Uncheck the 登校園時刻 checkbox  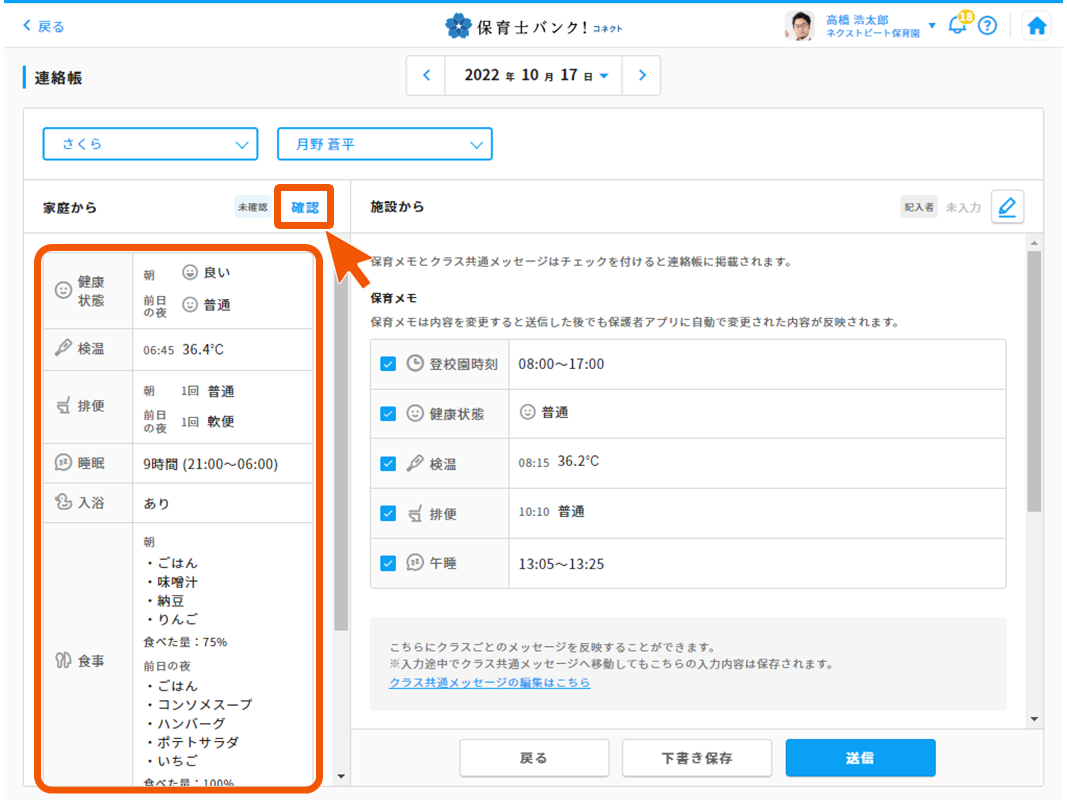pos(387,364)
